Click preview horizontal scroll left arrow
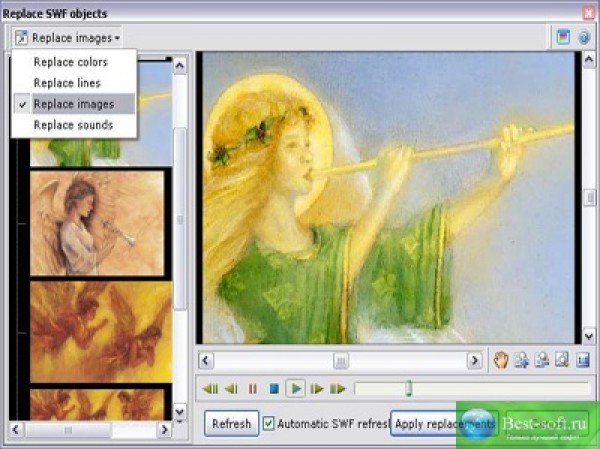 [x=206, y=360]
